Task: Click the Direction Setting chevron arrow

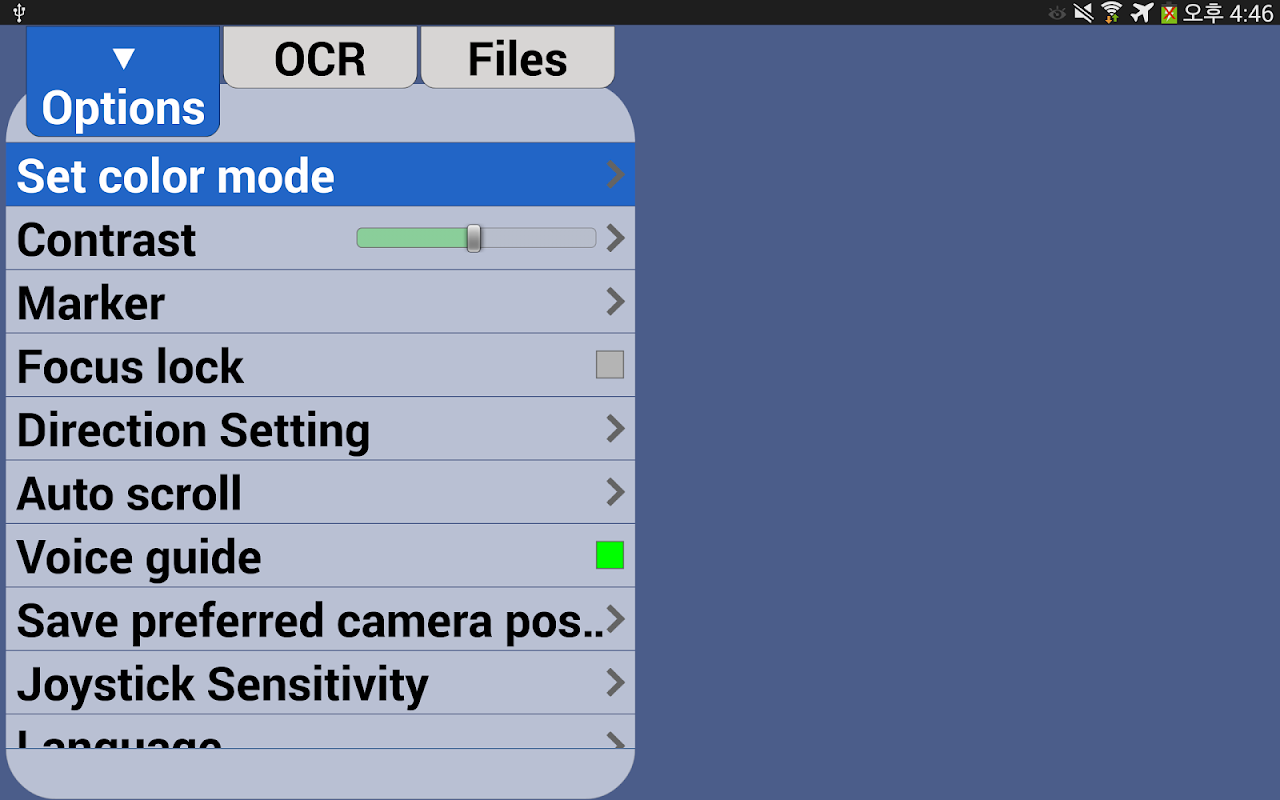Action: [x=616, y=429]
